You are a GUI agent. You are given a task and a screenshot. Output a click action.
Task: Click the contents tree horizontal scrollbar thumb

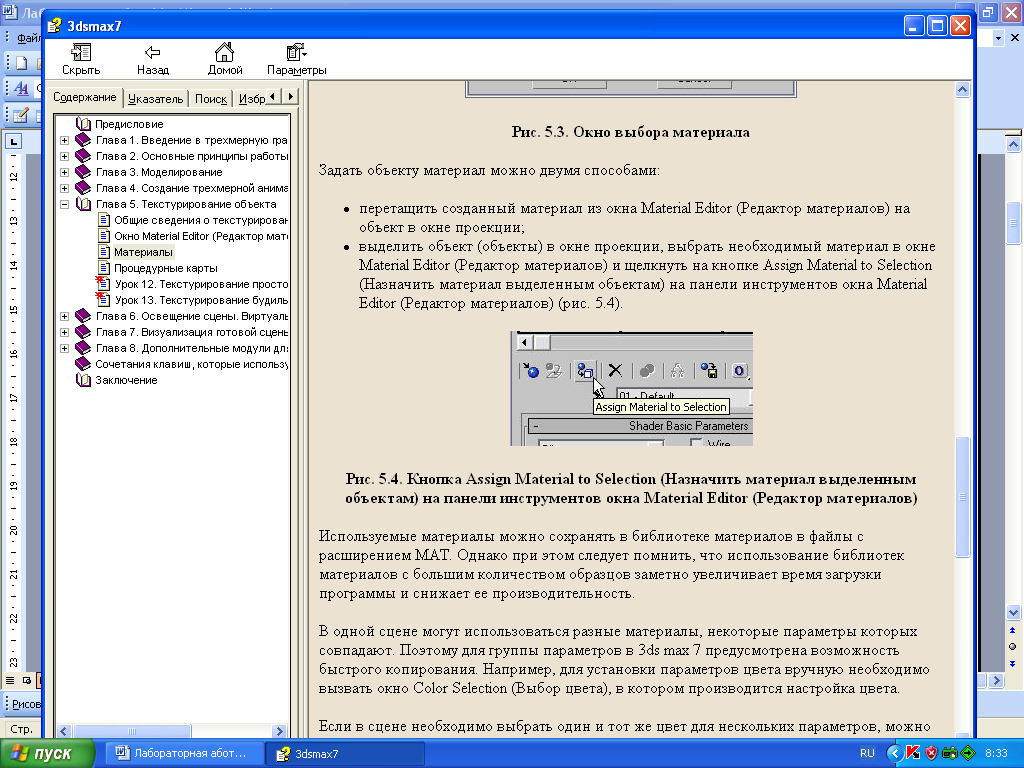[x=132, y=731]
